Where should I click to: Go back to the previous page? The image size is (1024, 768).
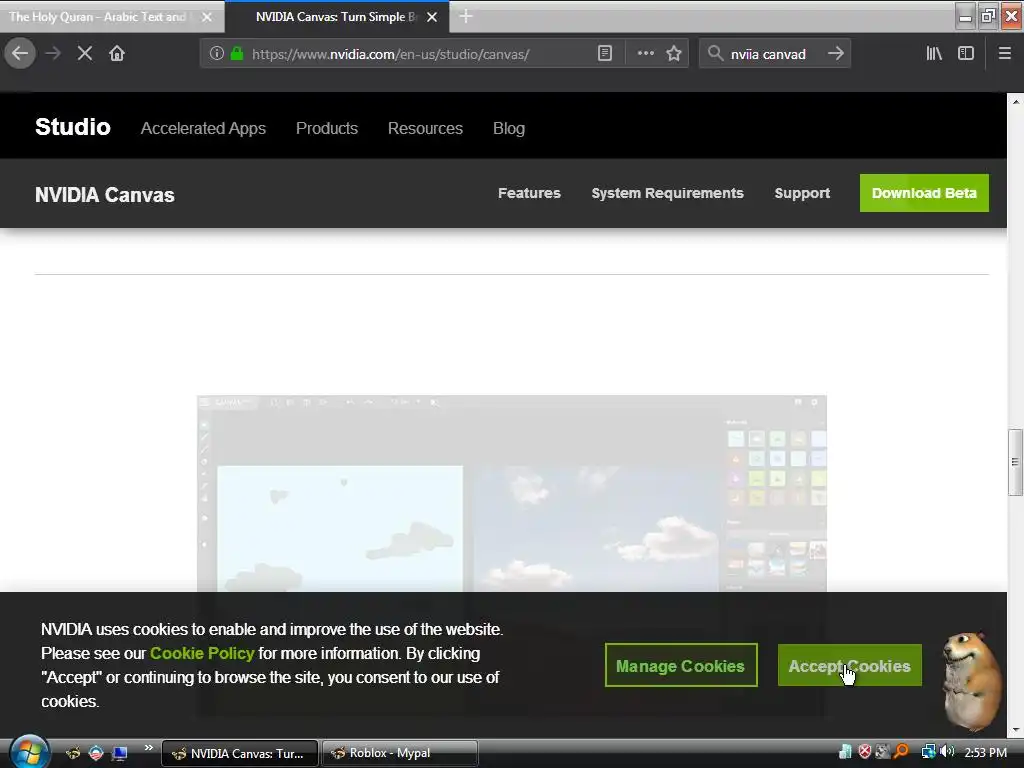tap(20, 53)
